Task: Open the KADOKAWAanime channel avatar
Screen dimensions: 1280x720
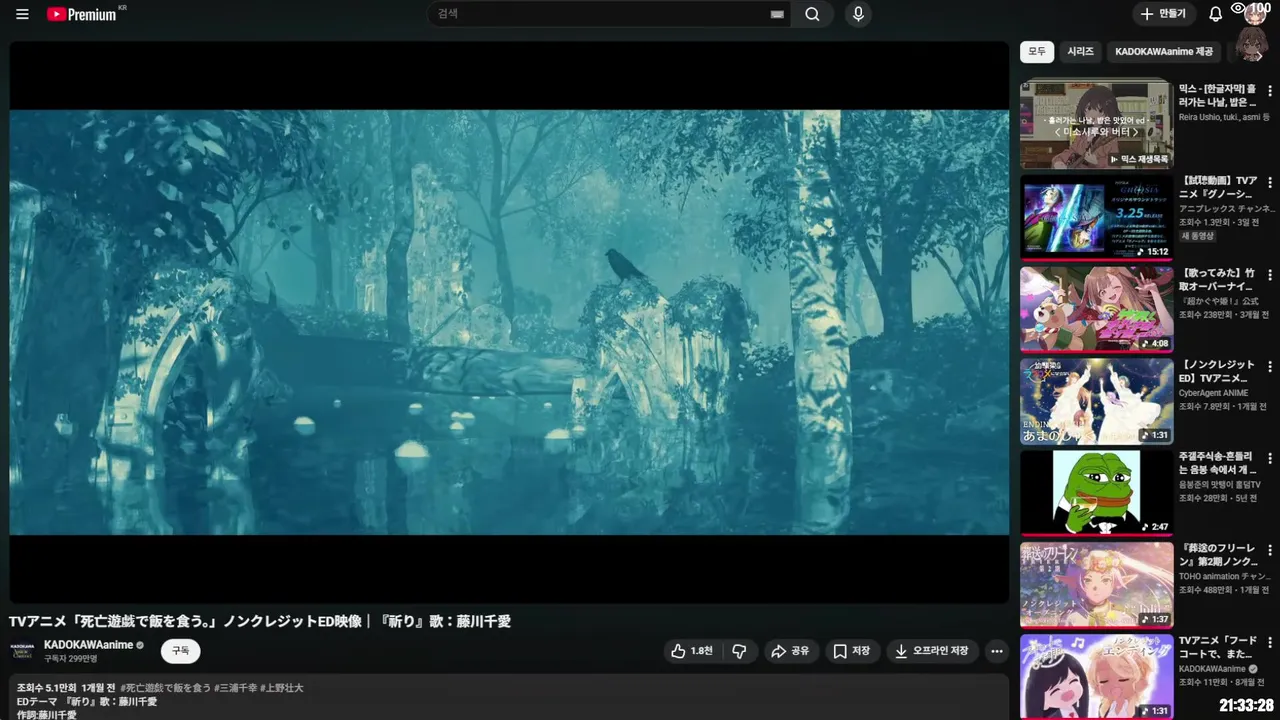Action: [x=22, y=651]
